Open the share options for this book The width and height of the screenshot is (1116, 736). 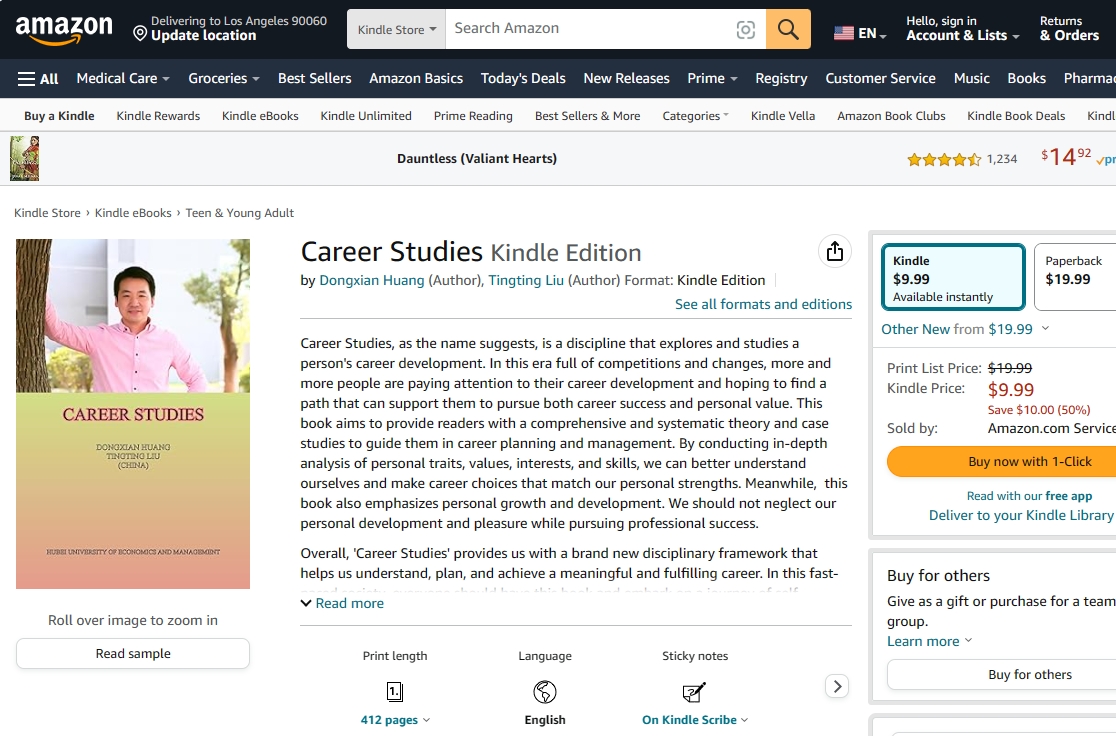click(835, 252)
